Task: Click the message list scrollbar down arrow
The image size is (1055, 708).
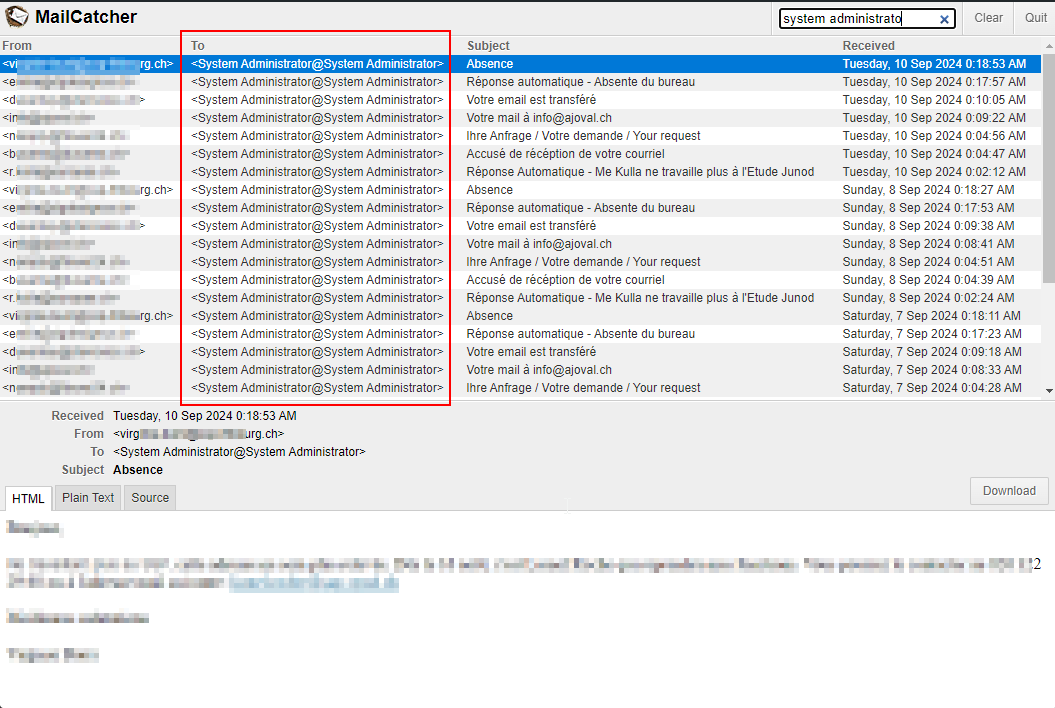Action: point(1048,390)
